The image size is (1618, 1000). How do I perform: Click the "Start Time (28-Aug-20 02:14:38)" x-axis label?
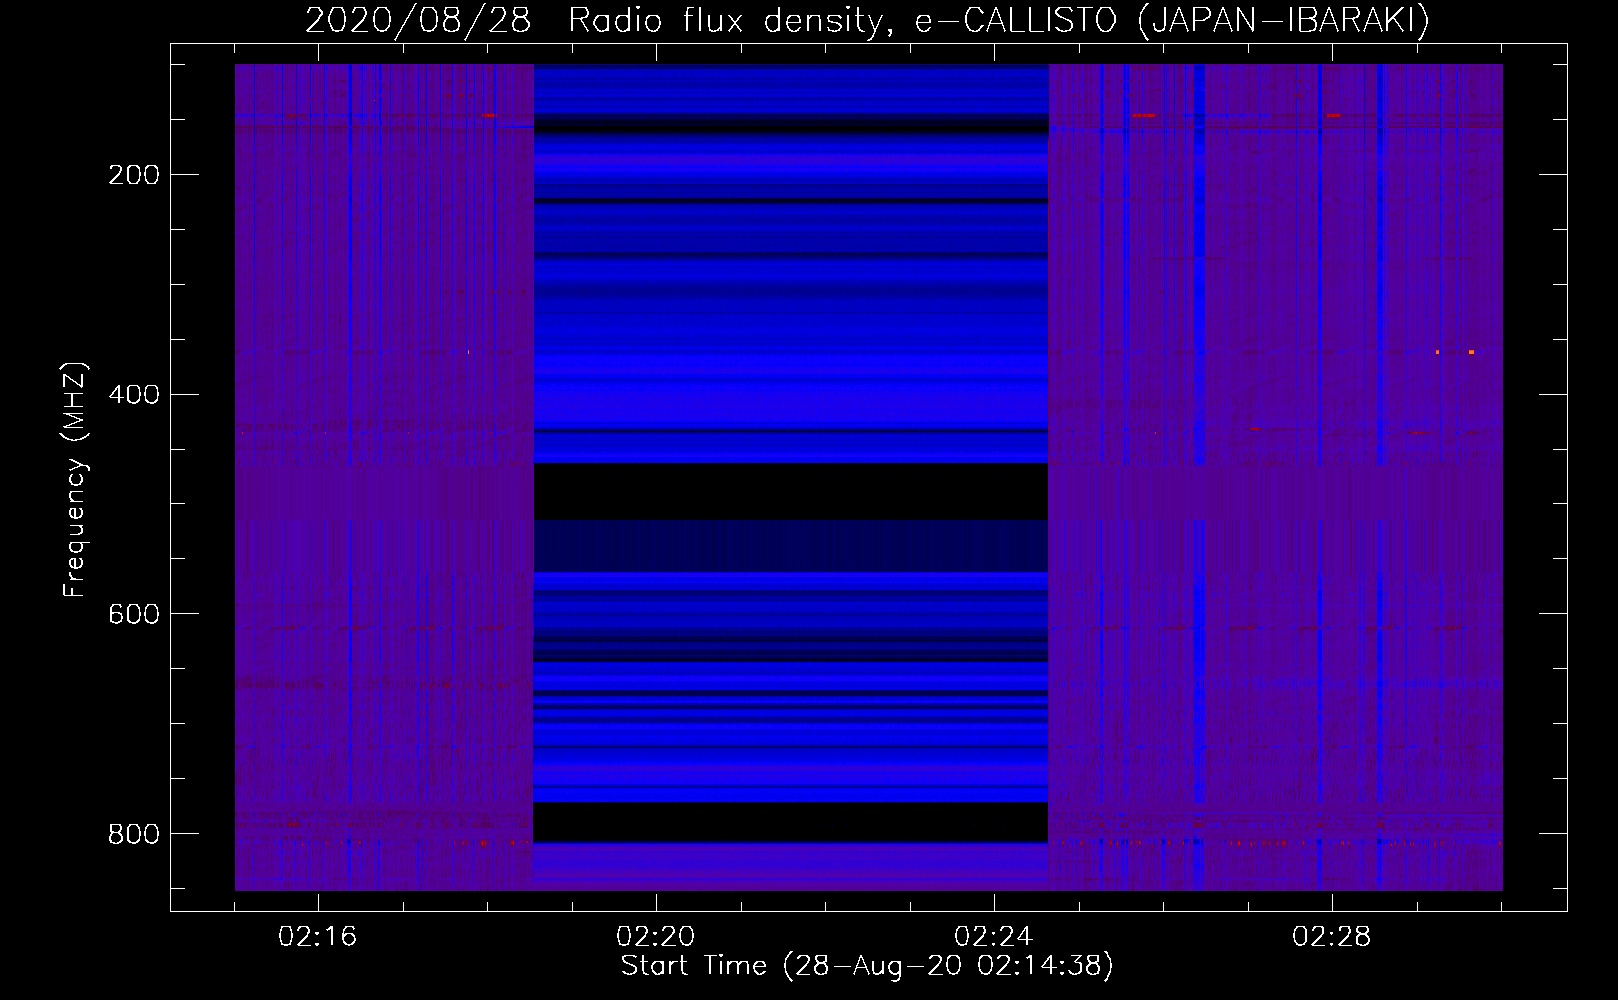tap(867, 966)
